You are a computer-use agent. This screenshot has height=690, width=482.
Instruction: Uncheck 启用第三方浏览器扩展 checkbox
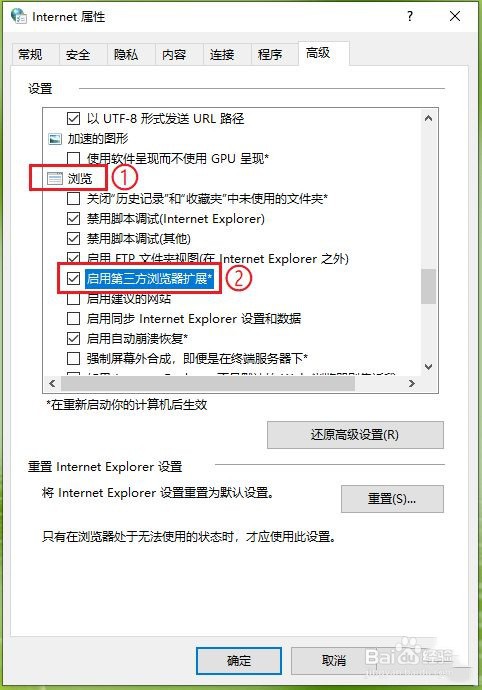point(73,279)
